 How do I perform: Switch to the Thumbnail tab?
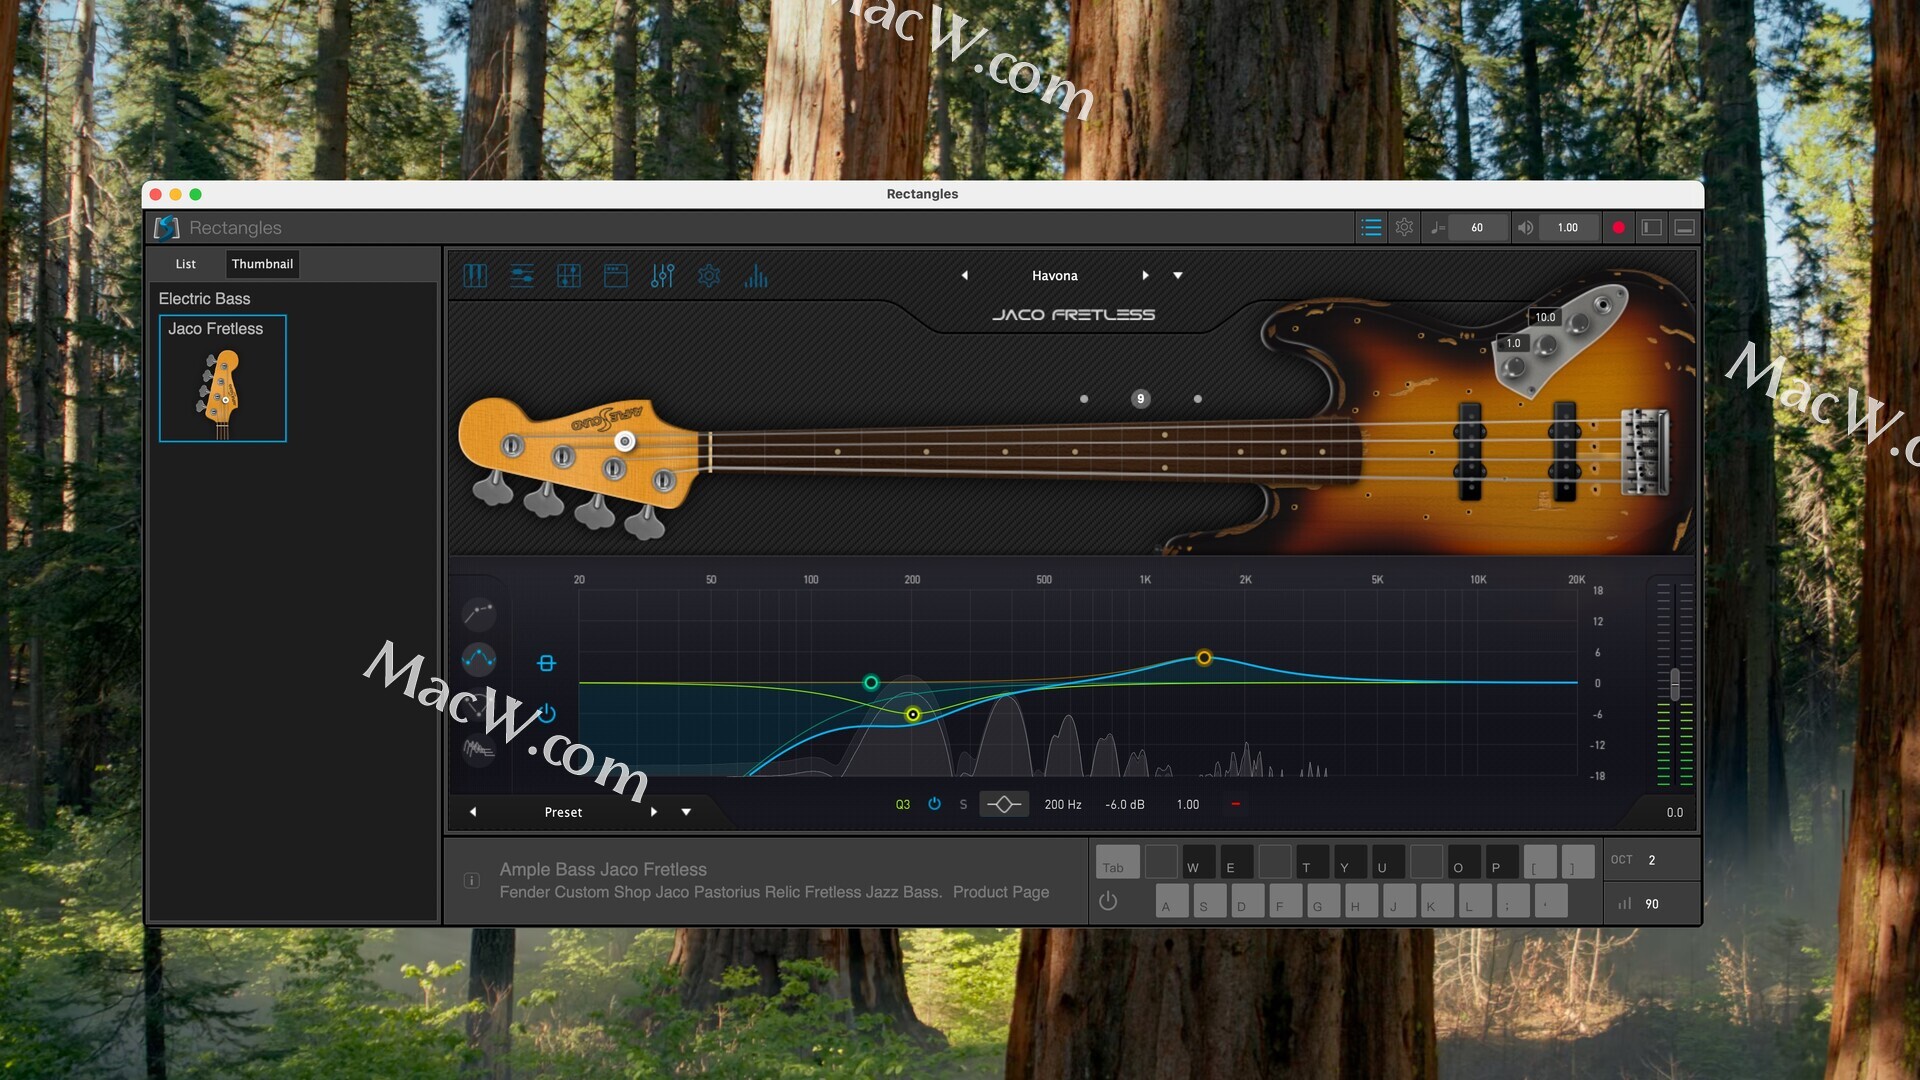point(262,264)
